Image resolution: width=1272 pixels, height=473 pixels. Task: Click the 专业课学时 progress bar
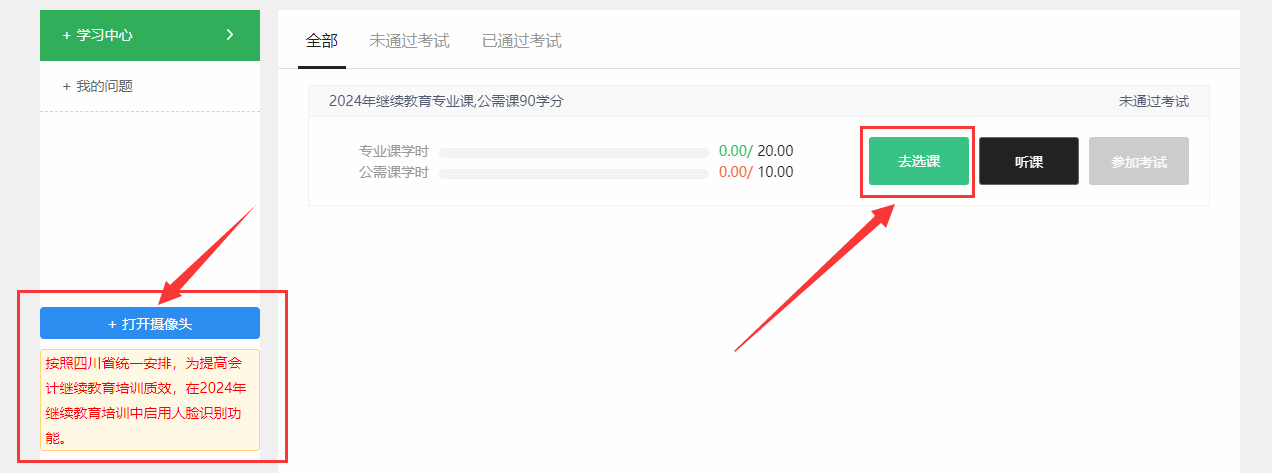click(x=574, y=153)
